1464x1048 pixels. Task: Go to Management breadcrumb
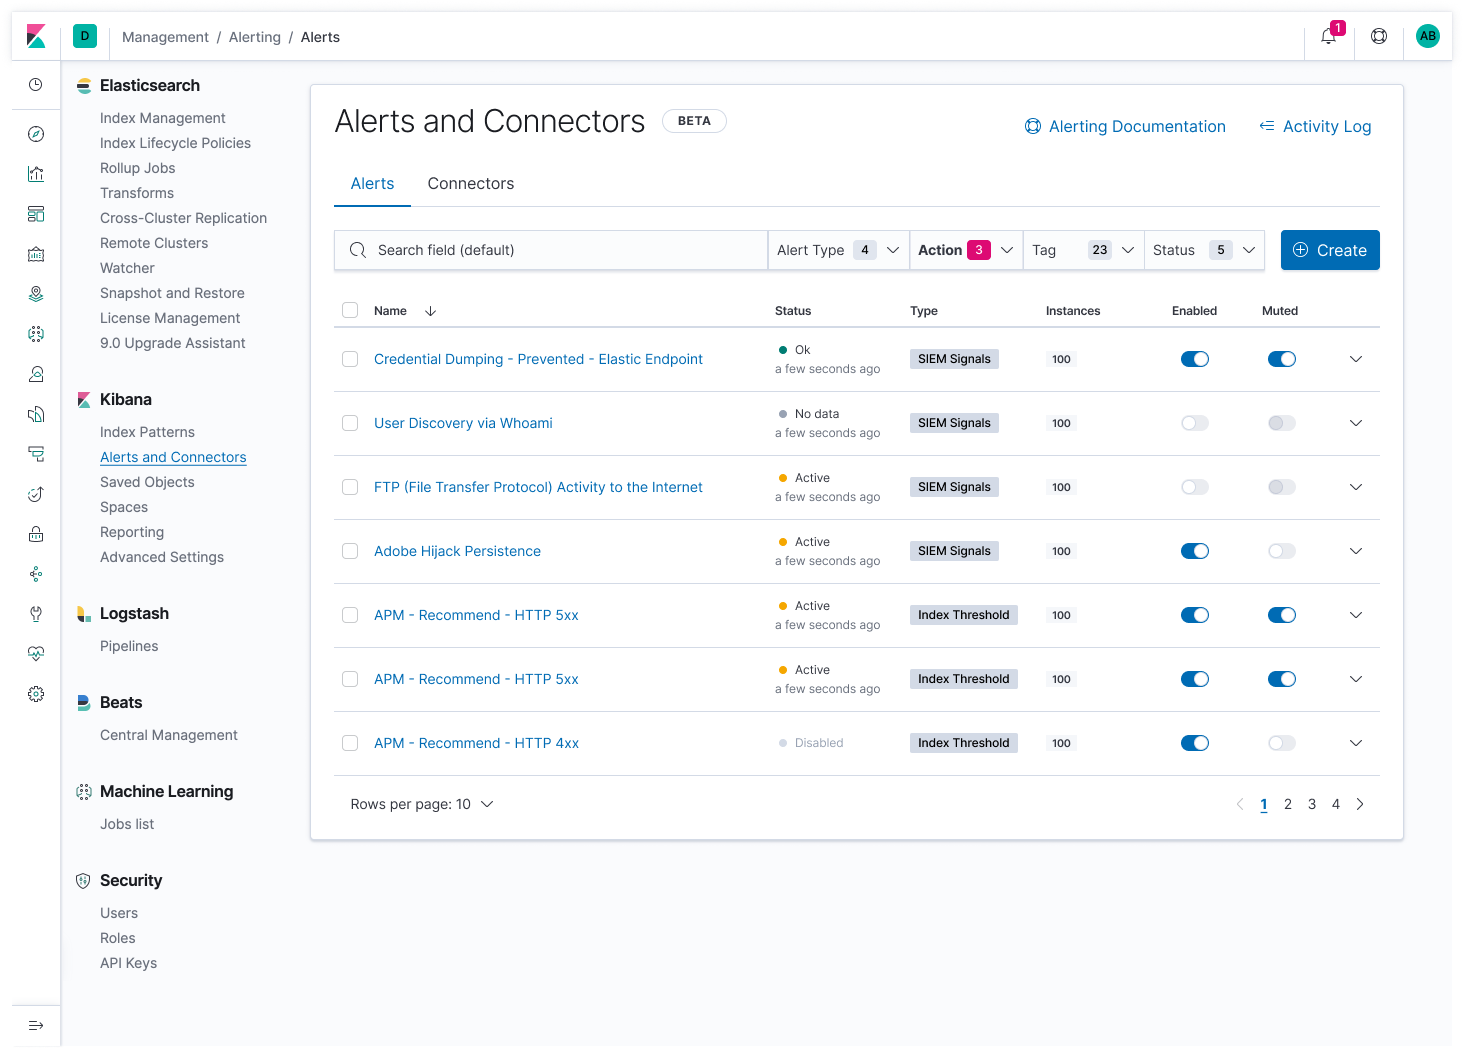(165, 37)
